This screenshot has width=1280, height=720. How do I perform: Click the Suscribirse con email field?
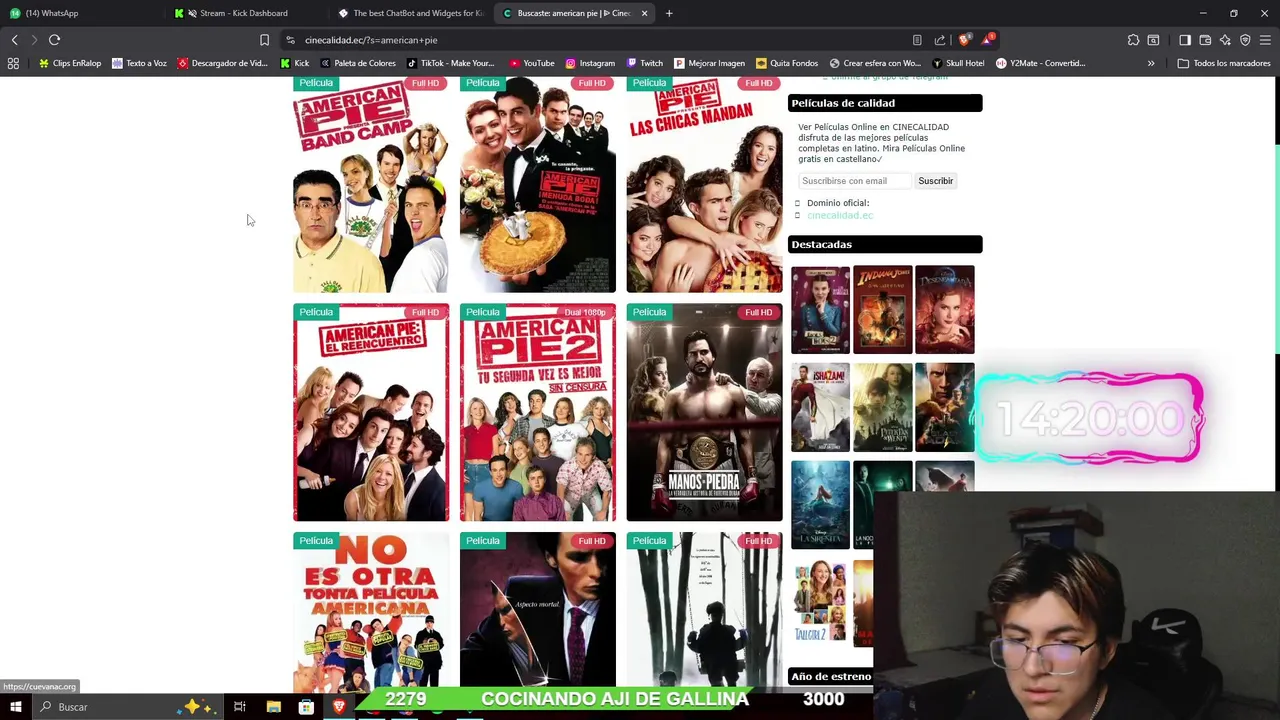click(x=855, y=181)
